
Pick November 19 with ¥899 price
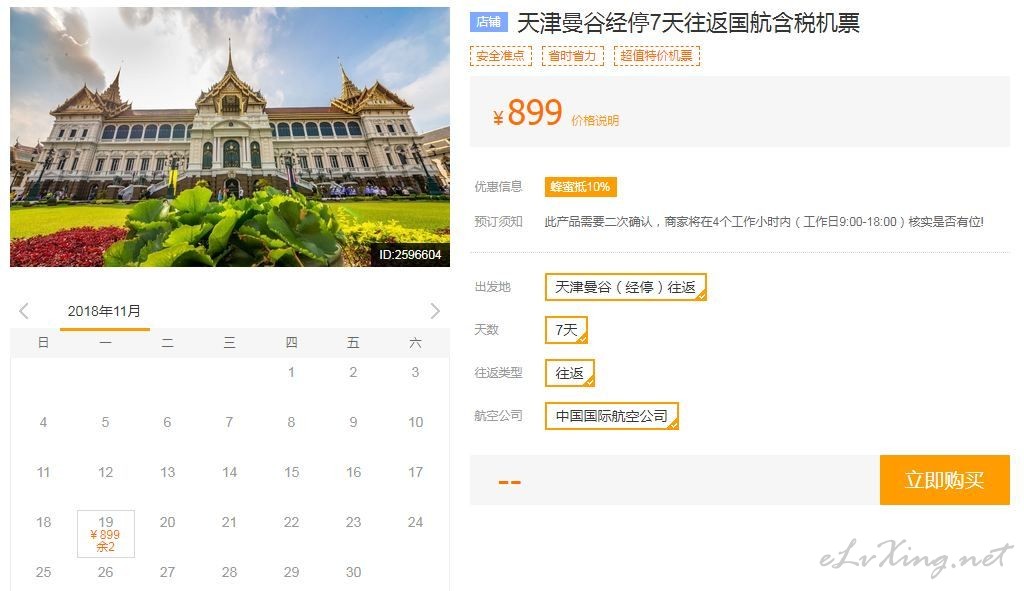click(106, 534)
